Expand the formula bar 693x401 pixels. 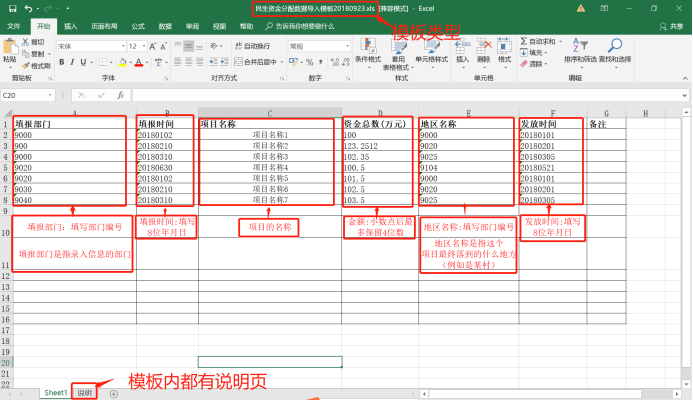pos(685,95)
